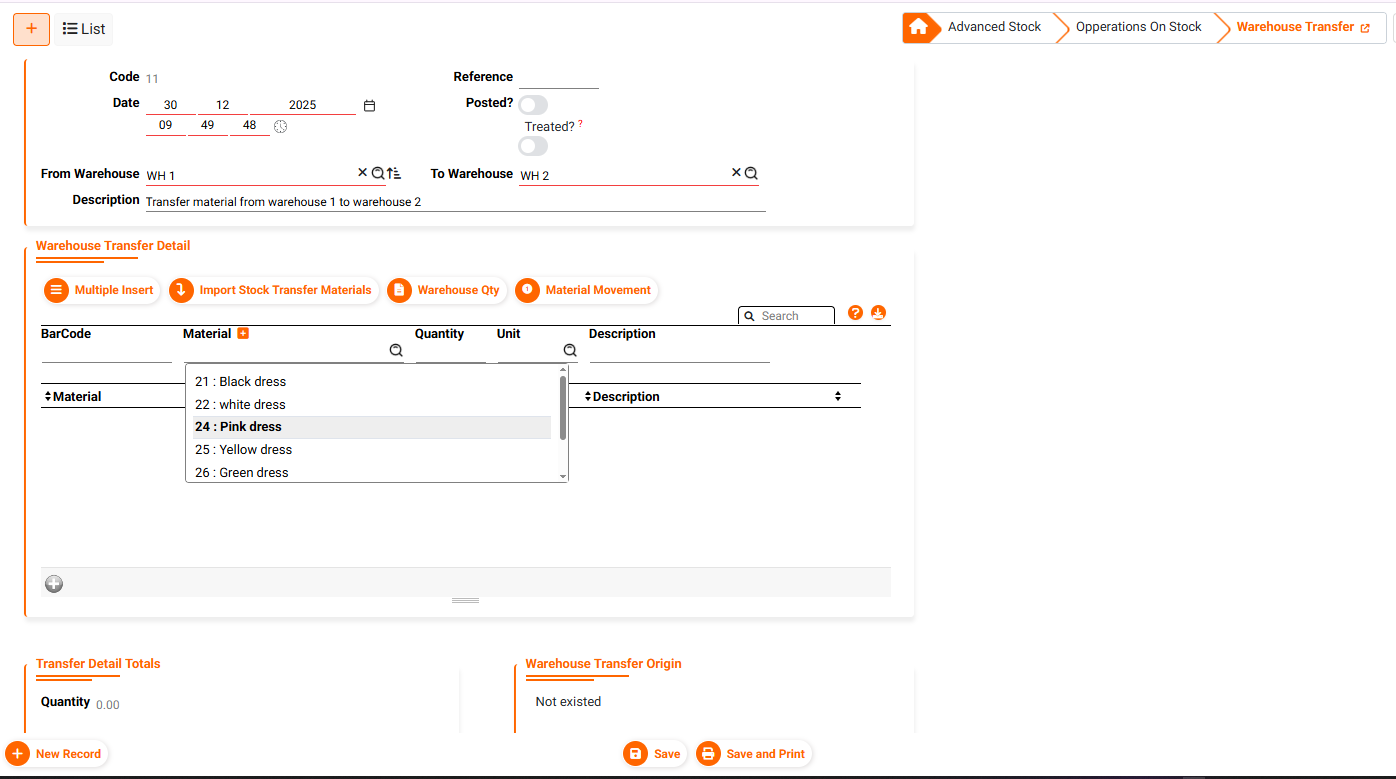
Task: Toggle the Posted switch
Action: [x=533, y=105]
